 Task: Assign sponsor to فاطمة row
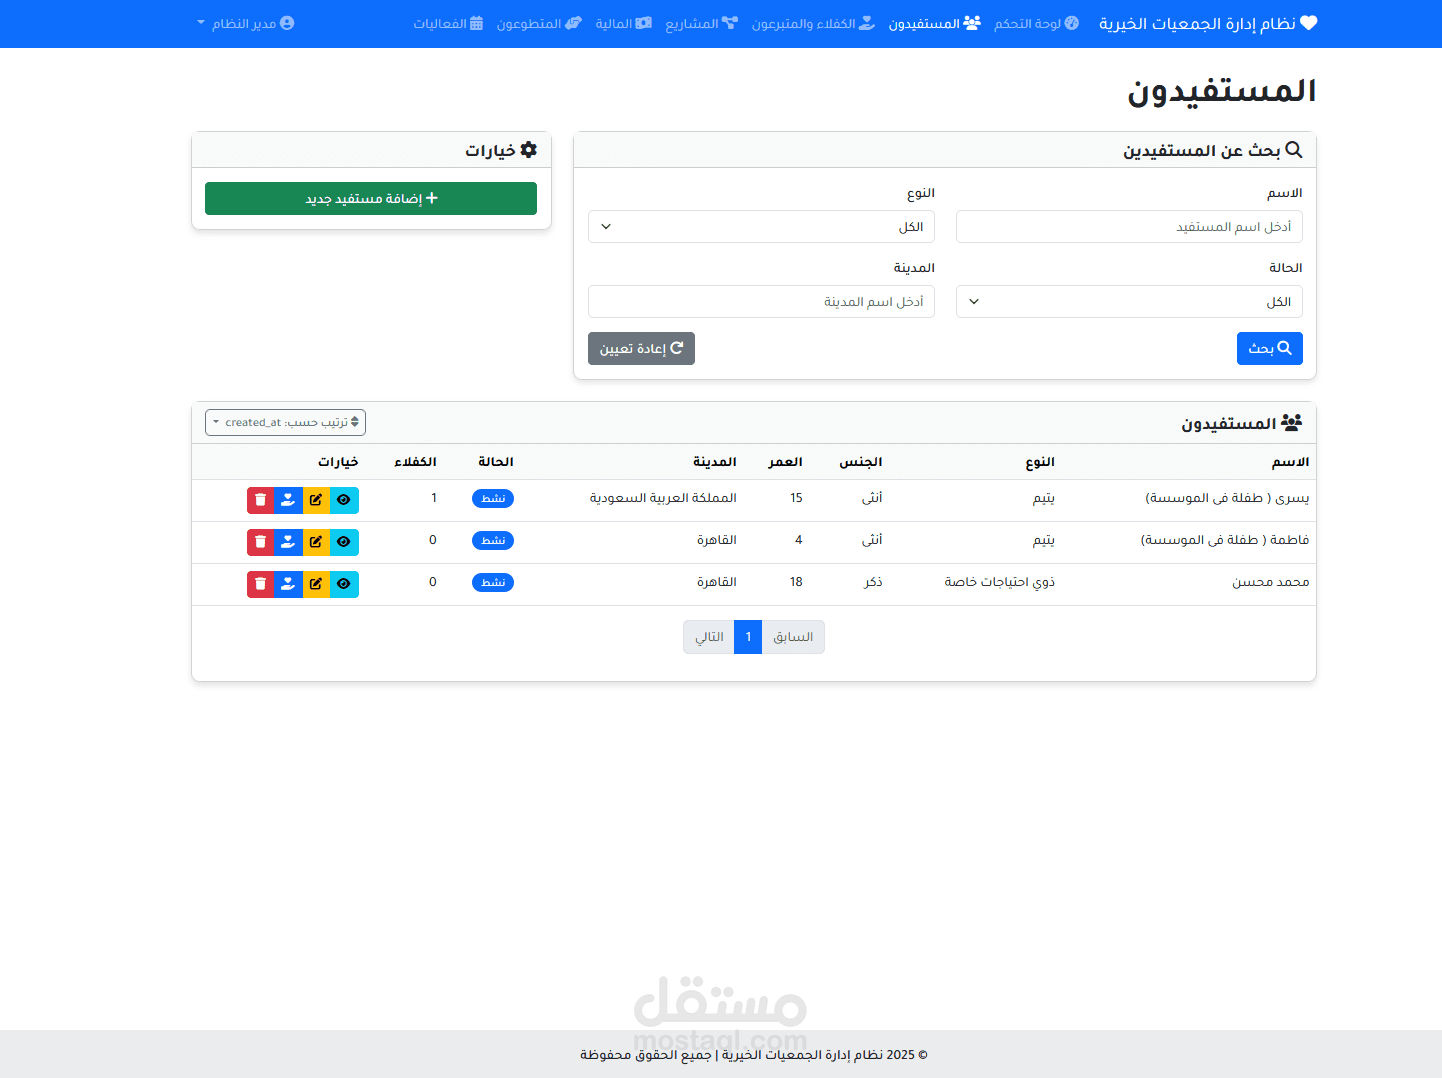(288, 542)
